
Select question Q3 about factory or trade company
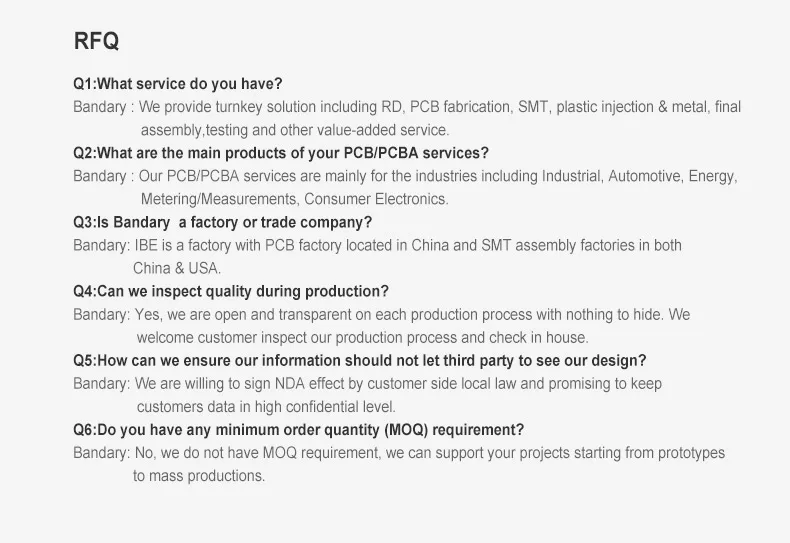(222, 222)
